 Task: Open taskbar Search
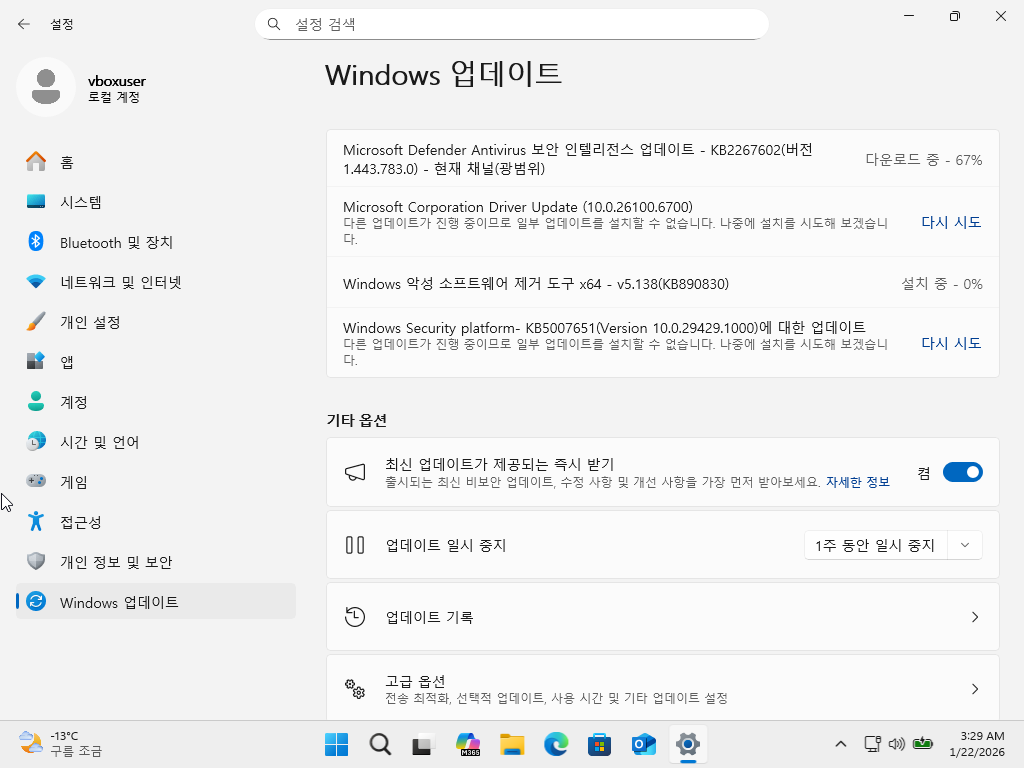[x=380, y=744]
